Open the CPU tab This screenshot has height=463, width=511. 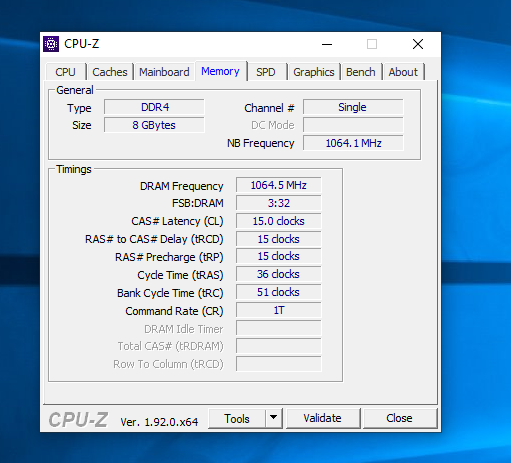point(66,72)
